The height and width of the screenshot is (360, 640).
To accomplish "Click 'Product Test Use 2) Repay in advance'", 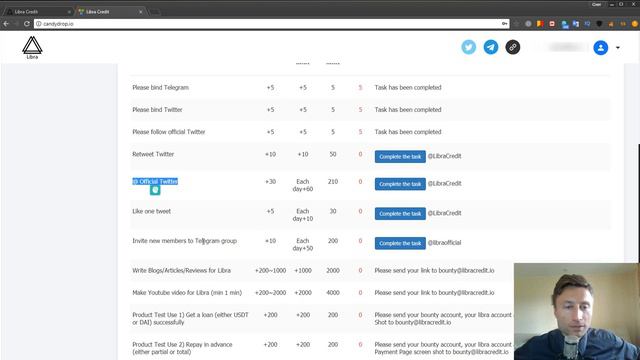I will coord(182,348).
